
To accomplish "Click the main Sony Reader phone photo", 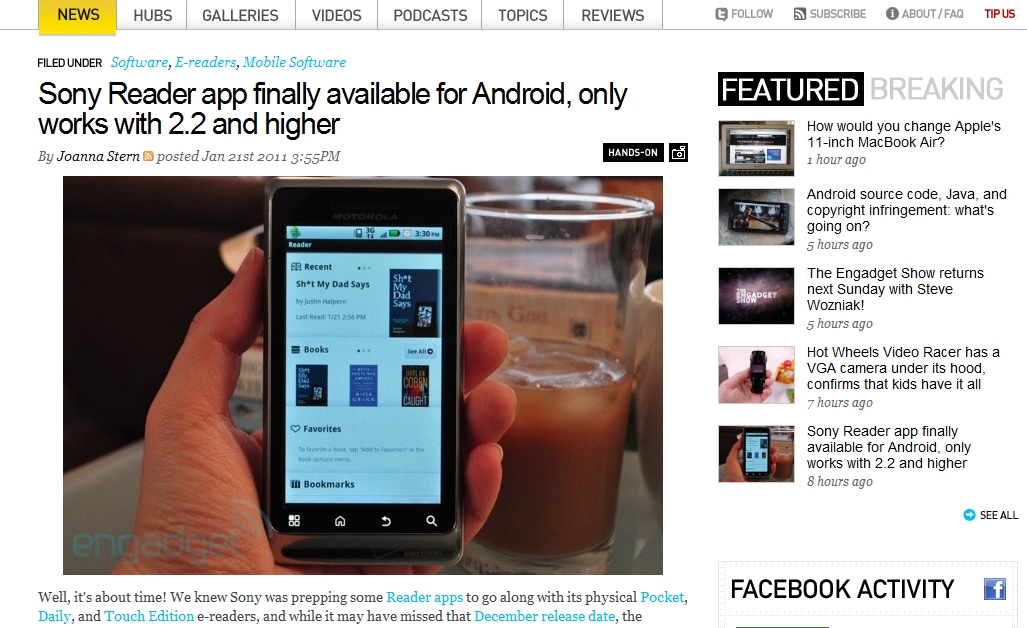I will click(x=363, y=375).
